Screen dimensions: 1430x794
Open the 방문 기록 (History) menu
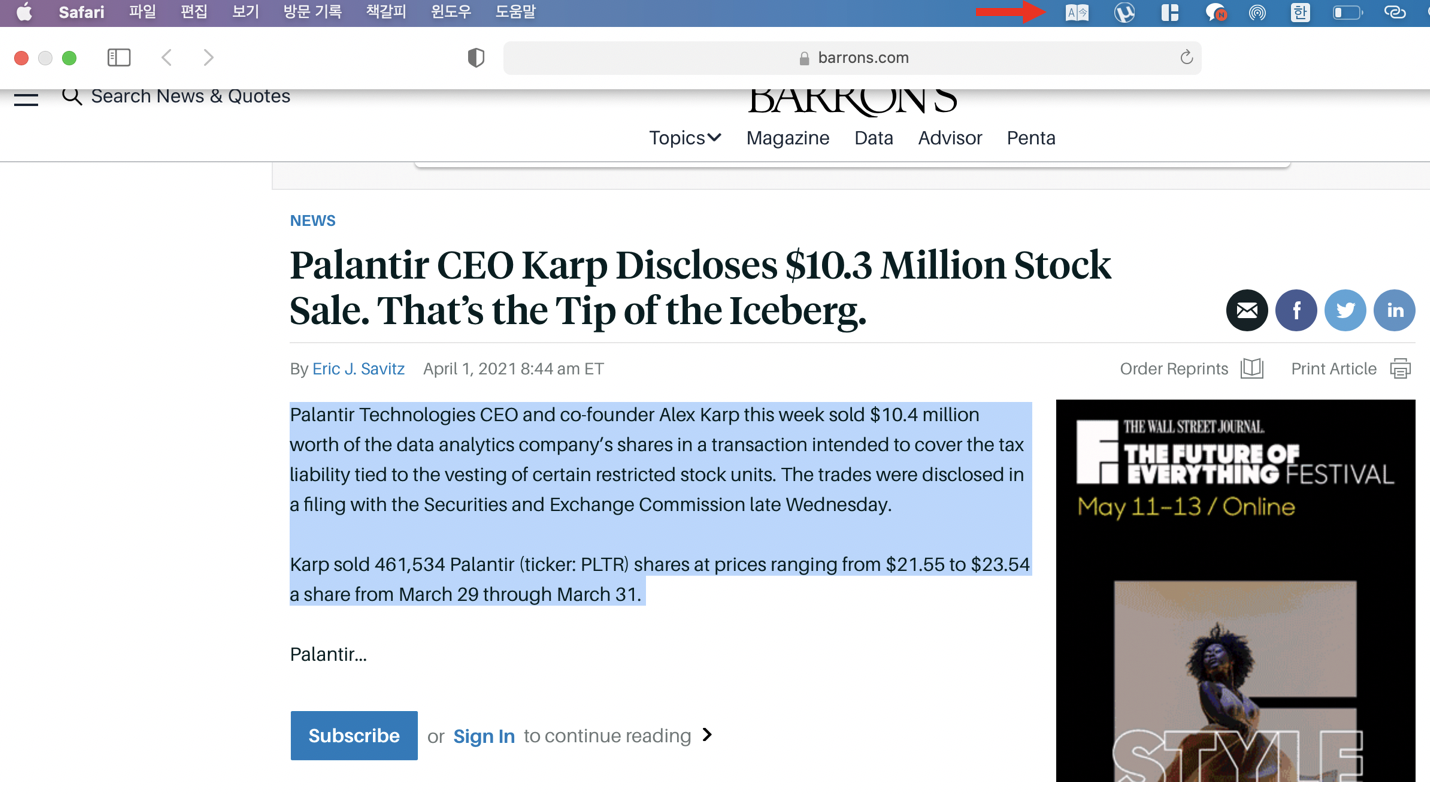click(x=312, y=13)
